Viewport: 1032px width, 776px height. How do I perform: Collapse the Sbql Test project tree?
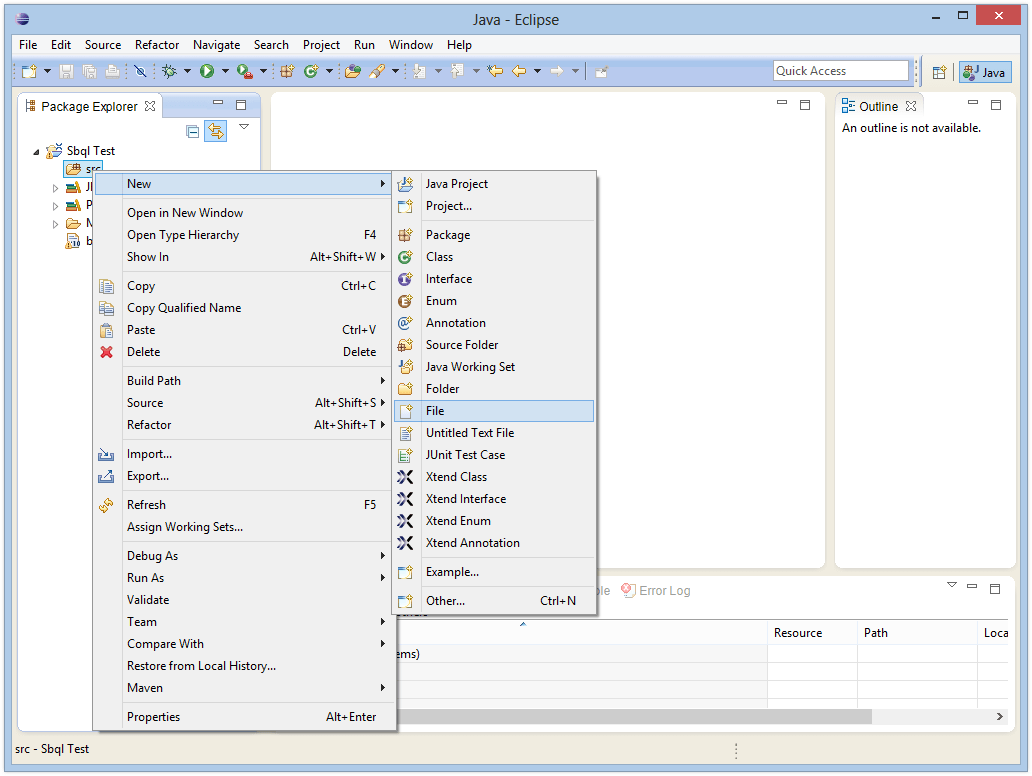pyautogui.click(x=36, y=152)
